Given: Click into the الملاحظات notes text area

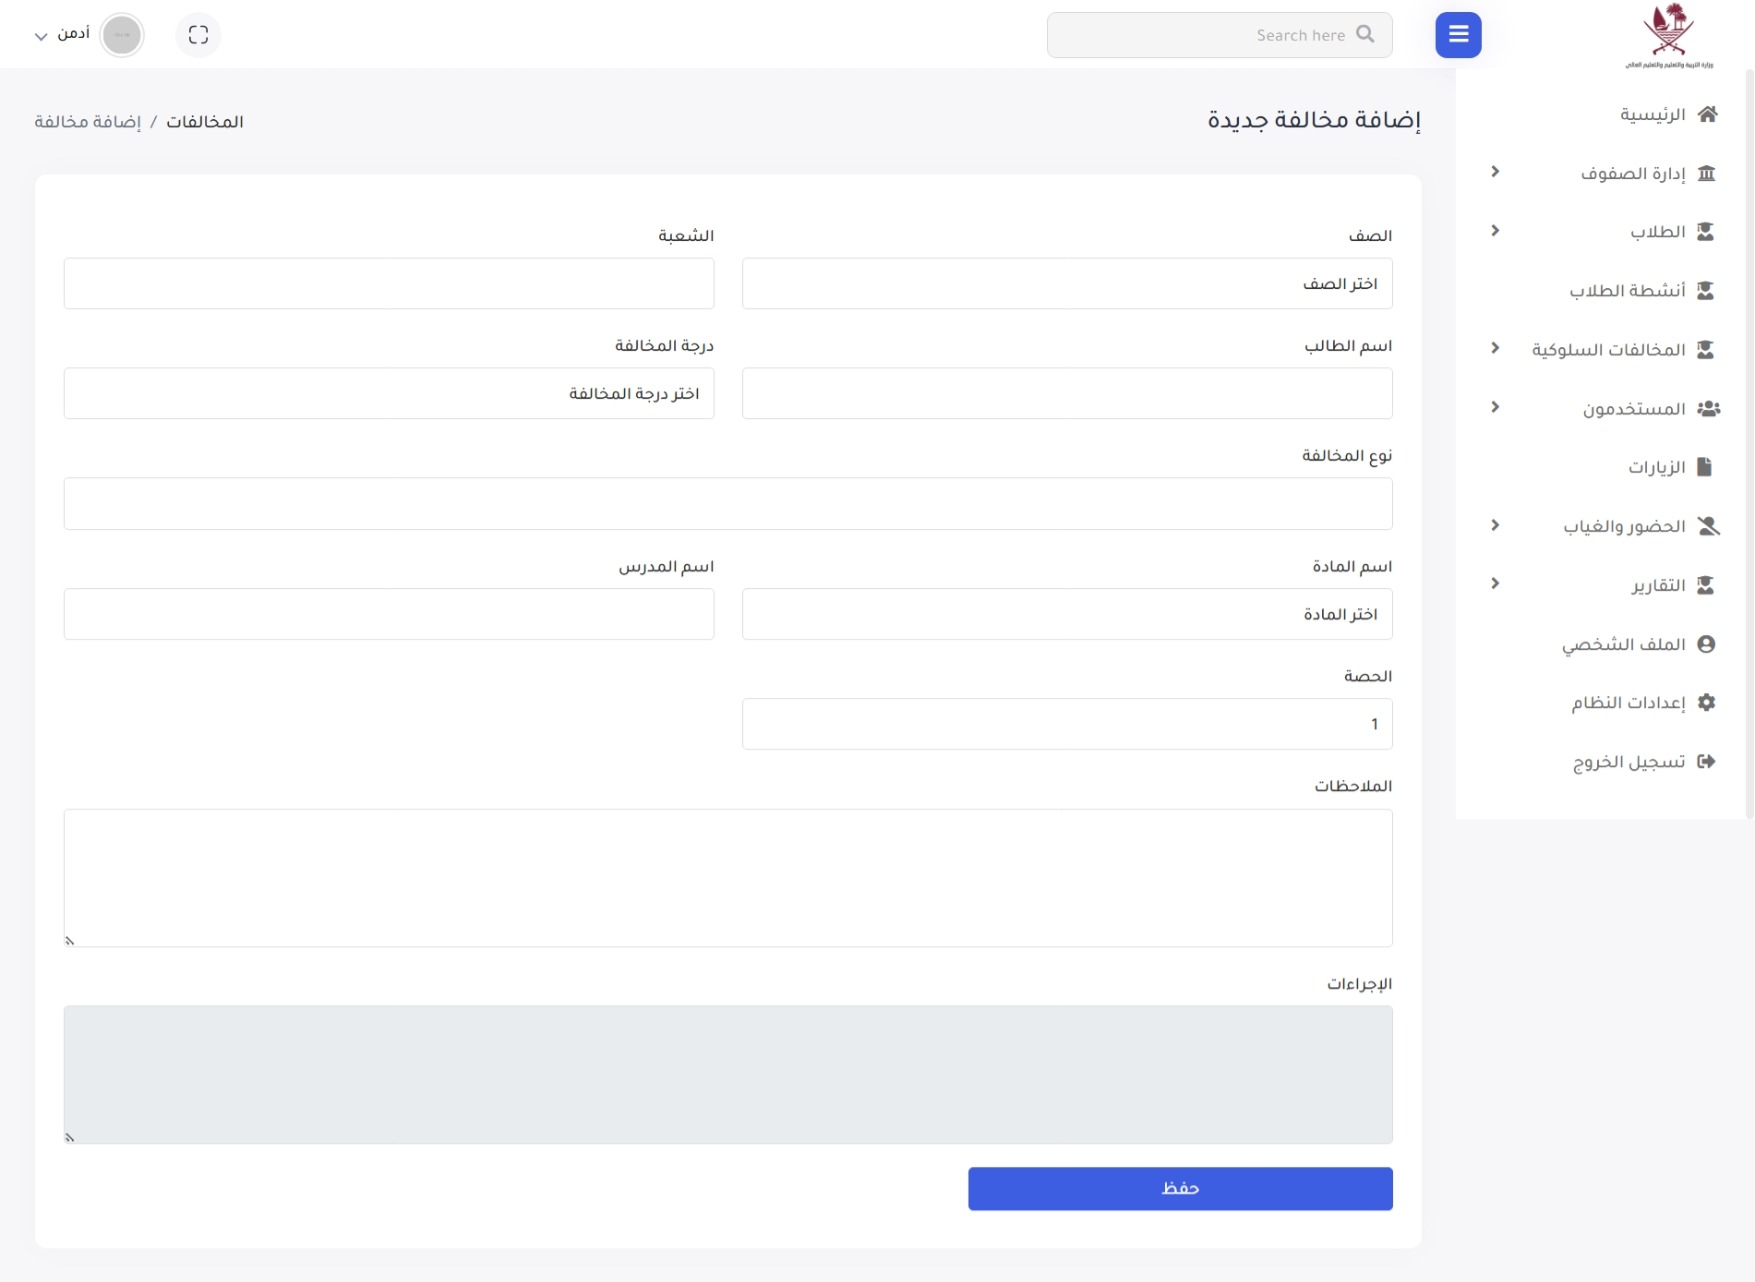Looking at the screenshot, I should coord(727,877).
